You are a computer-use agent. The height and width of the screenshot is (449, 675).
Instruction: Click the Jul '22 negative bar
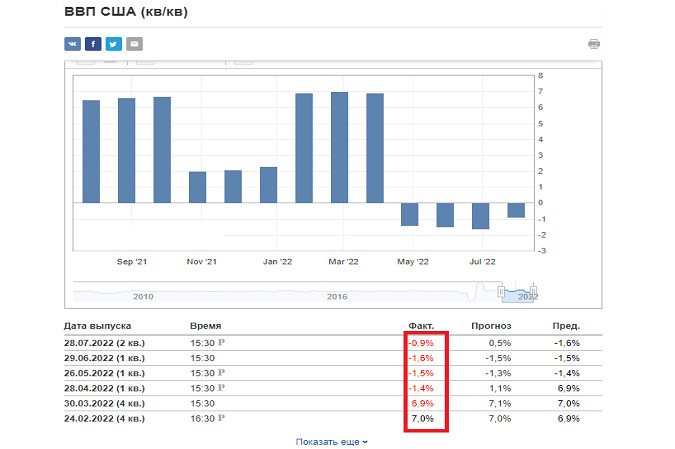pos(481,215)
